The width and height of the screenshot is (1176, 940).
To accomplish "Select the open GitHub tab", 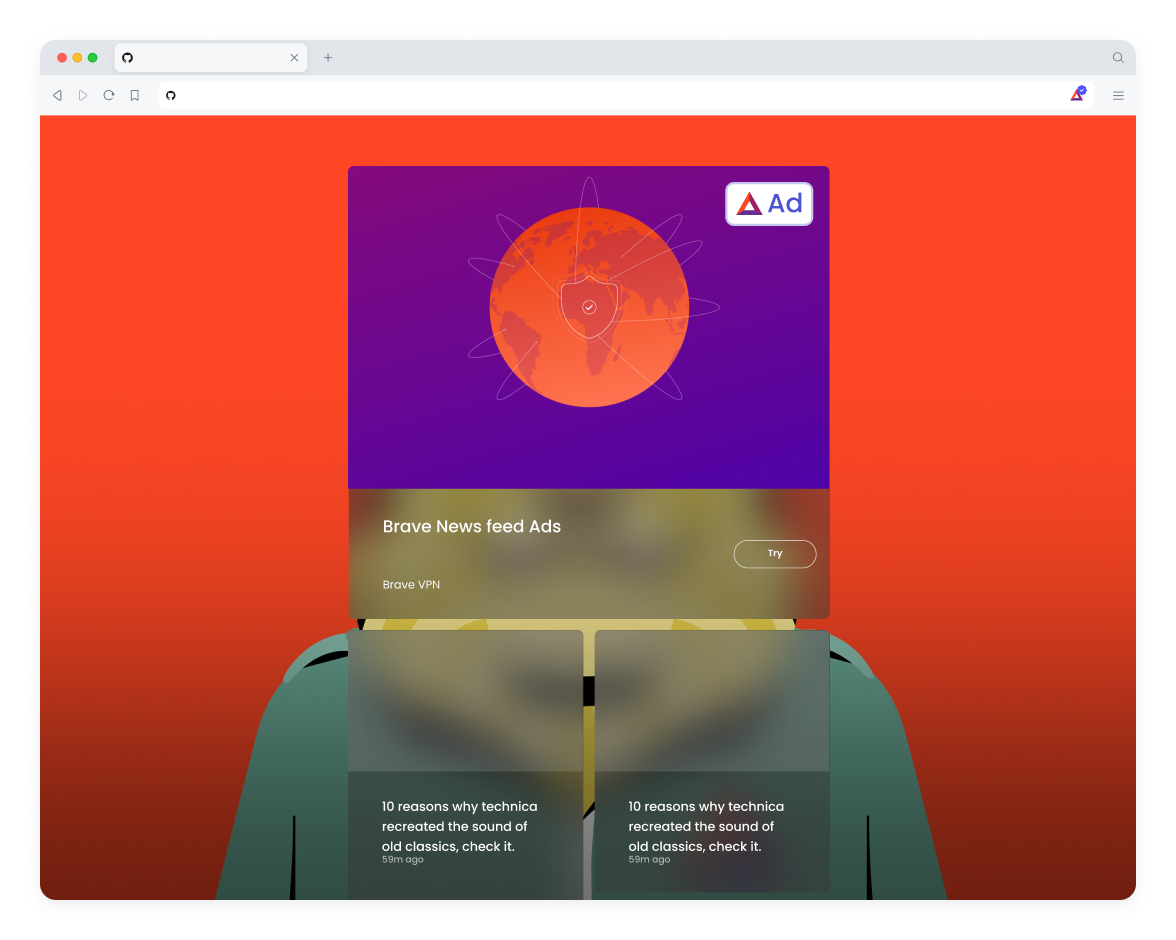I will 211,58.
